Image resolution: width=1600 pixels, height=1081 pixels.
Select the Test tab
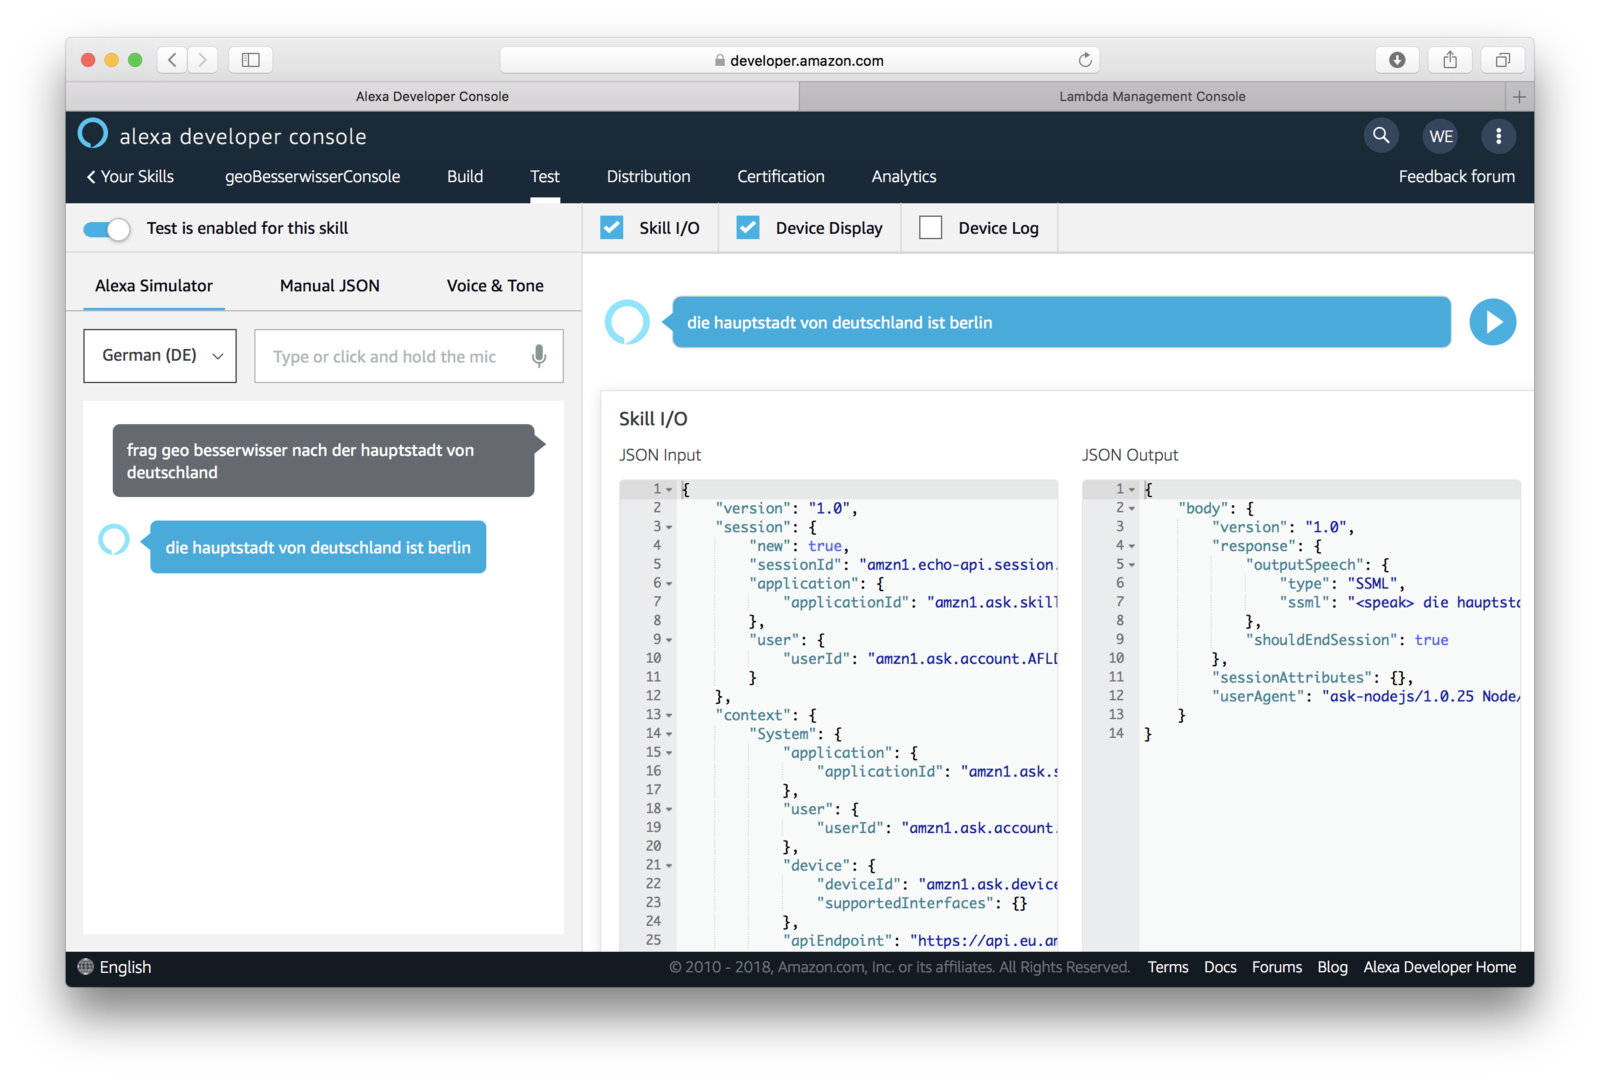(x=545, y=177)
